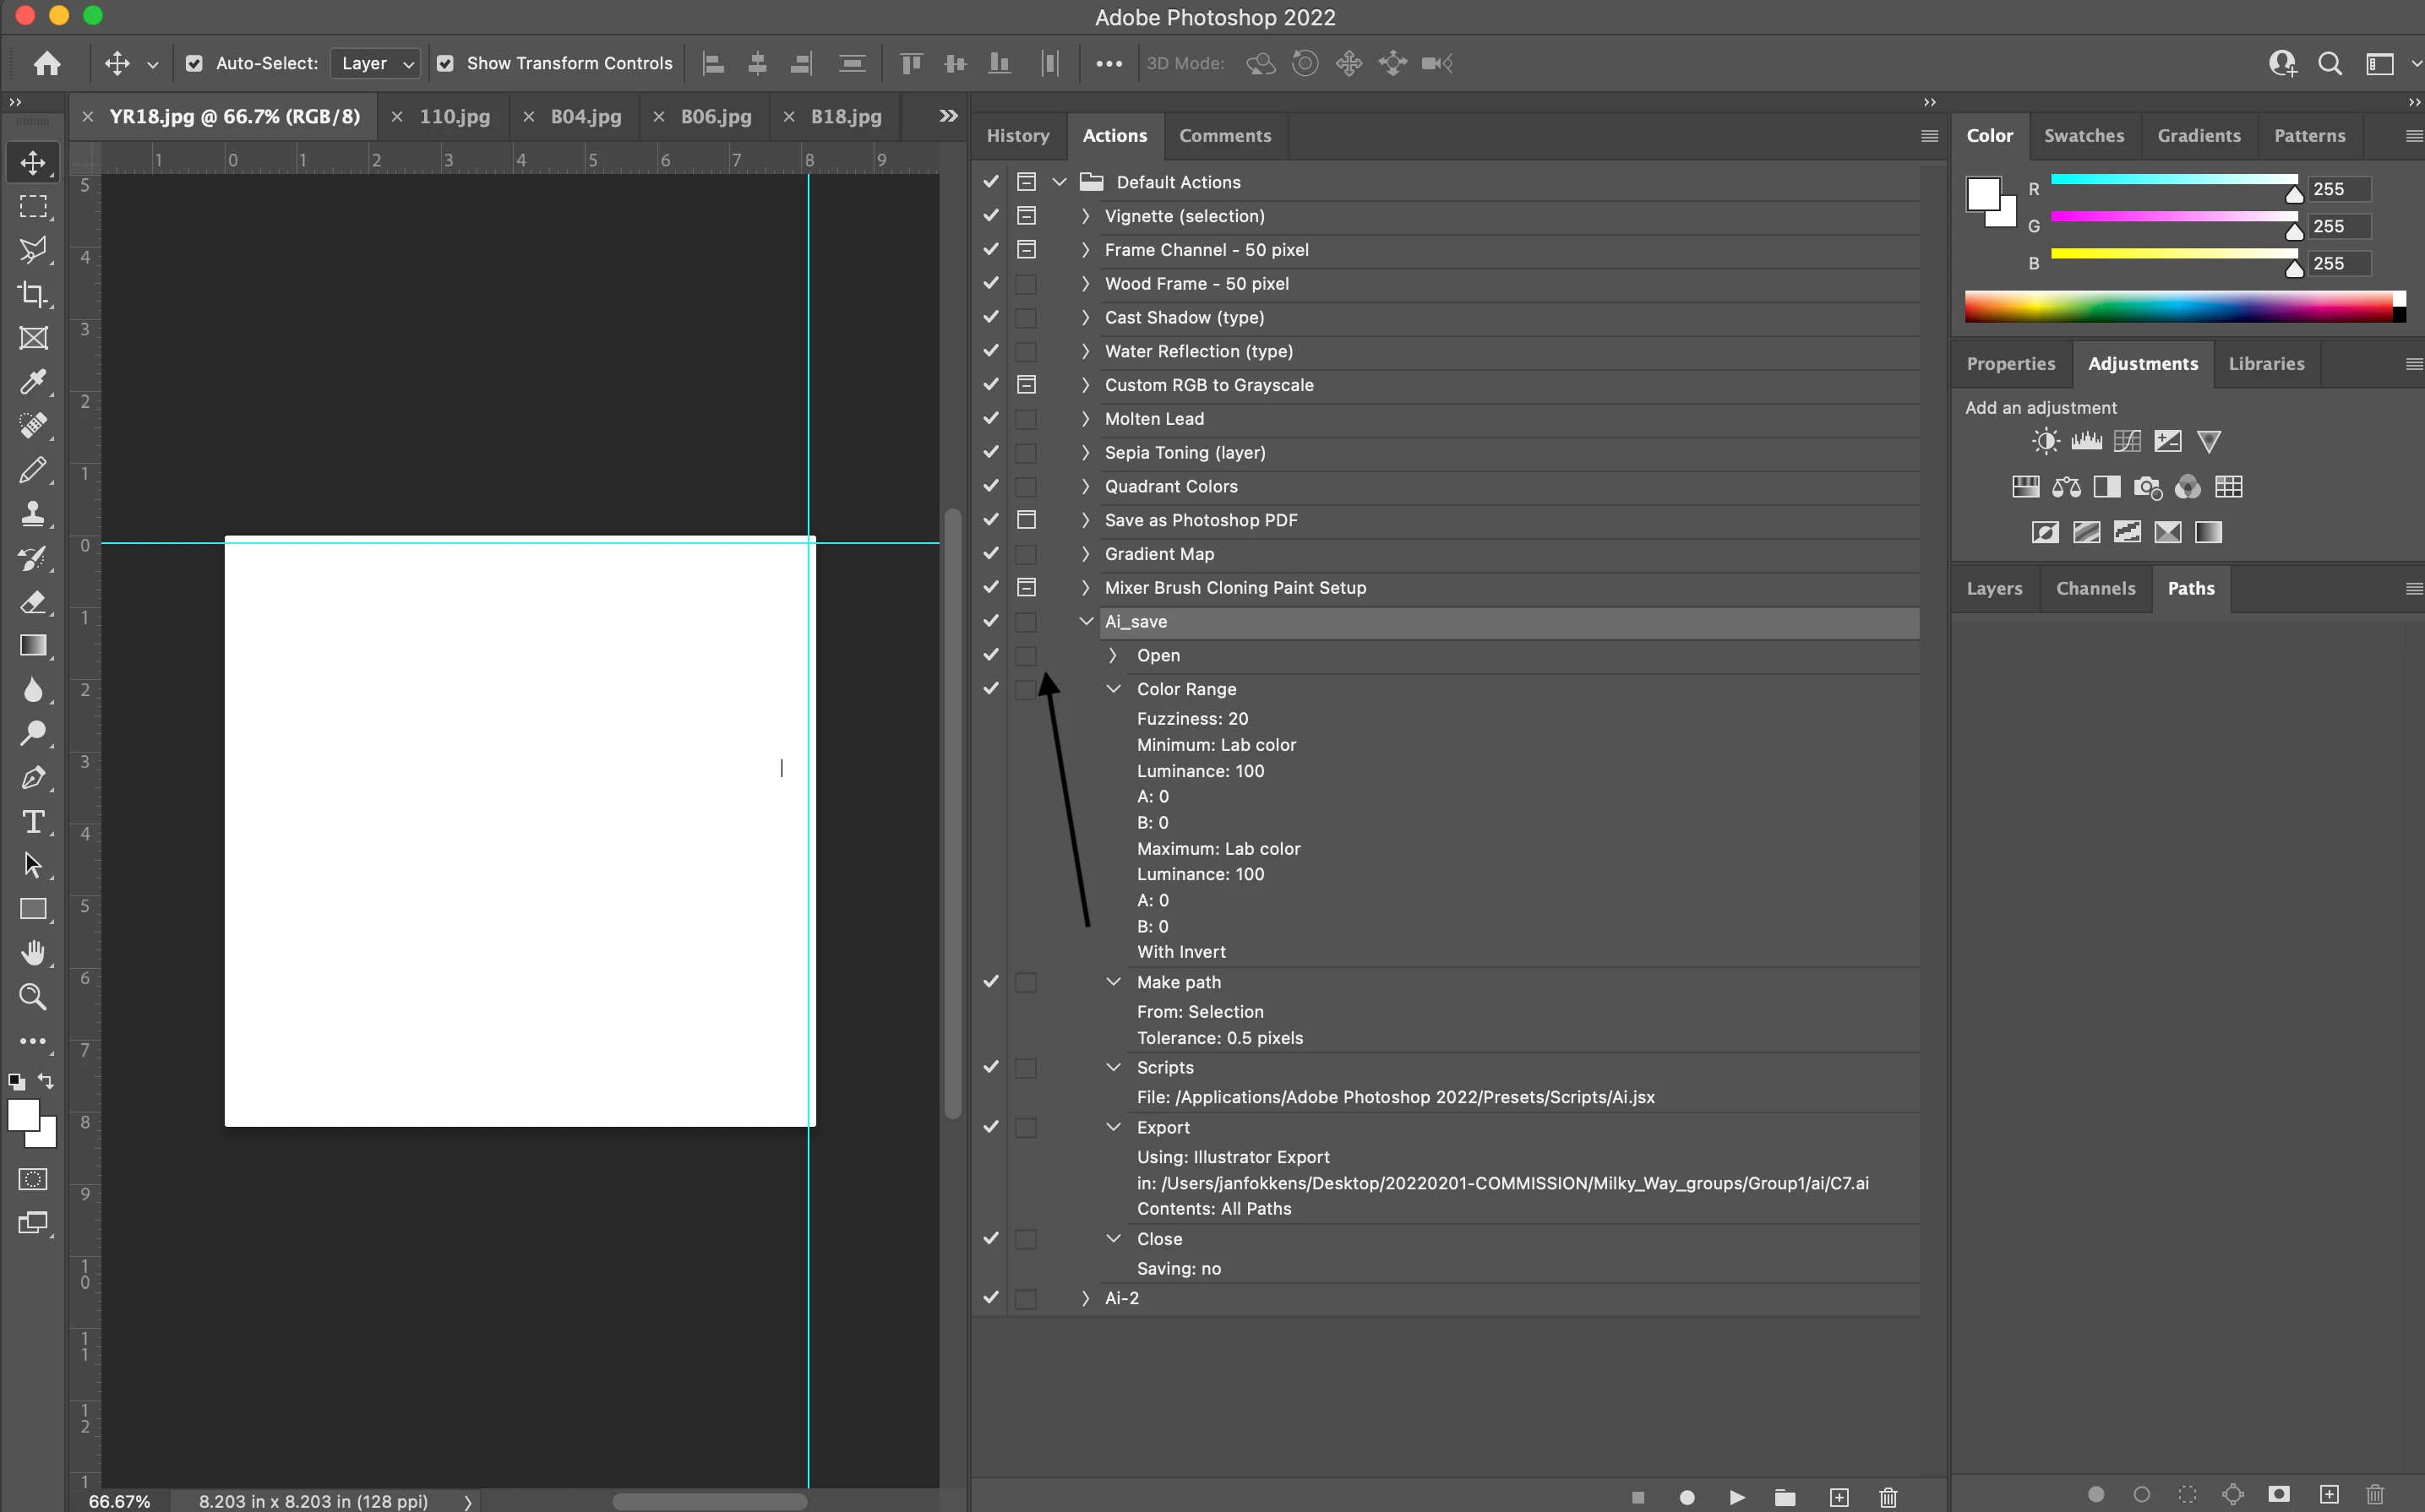This screenshot has height=1512, width=2425.
Task: Select the Crop tool
Action: coord(33,294)
